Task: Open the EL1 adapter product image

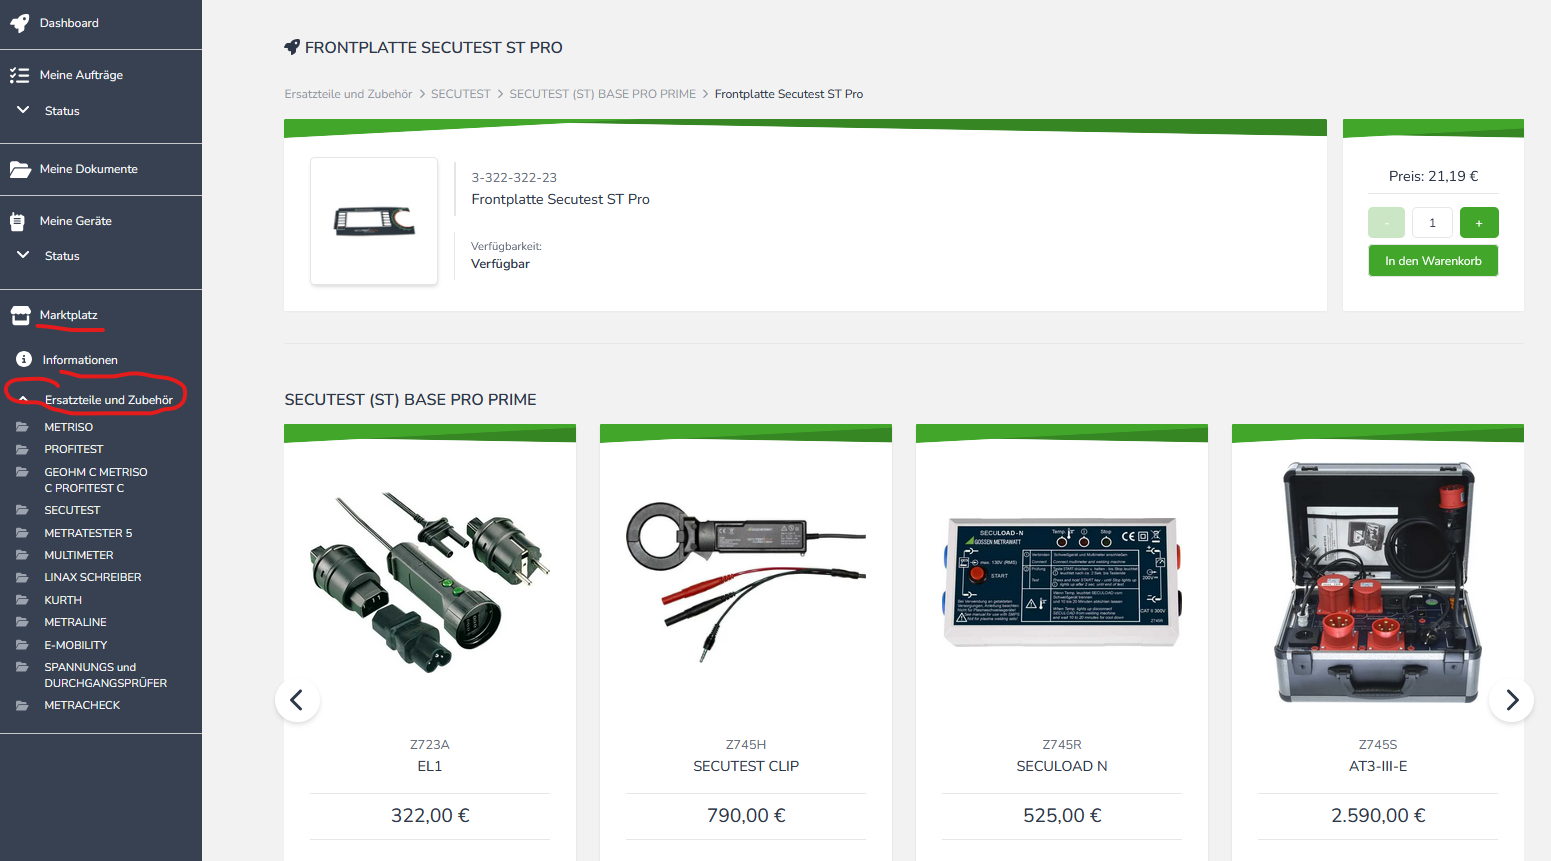Action: tap(430, 580)
